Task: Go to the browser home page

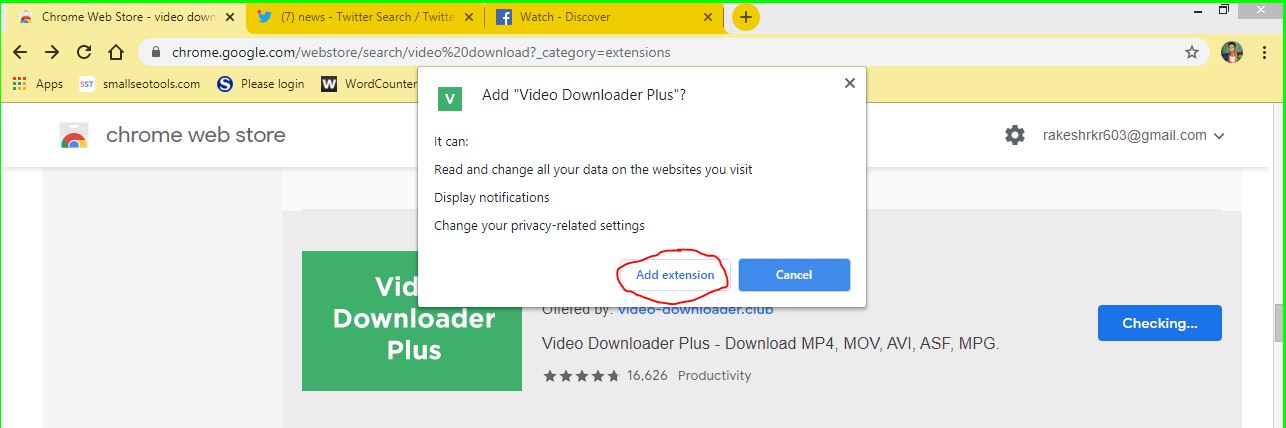Action: point(116,52)
